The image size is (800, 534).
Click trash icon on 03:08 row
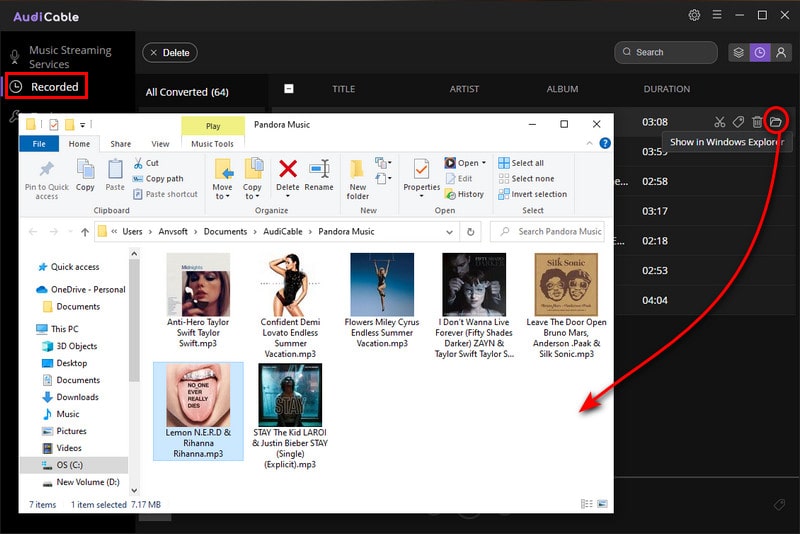(757, 122)
